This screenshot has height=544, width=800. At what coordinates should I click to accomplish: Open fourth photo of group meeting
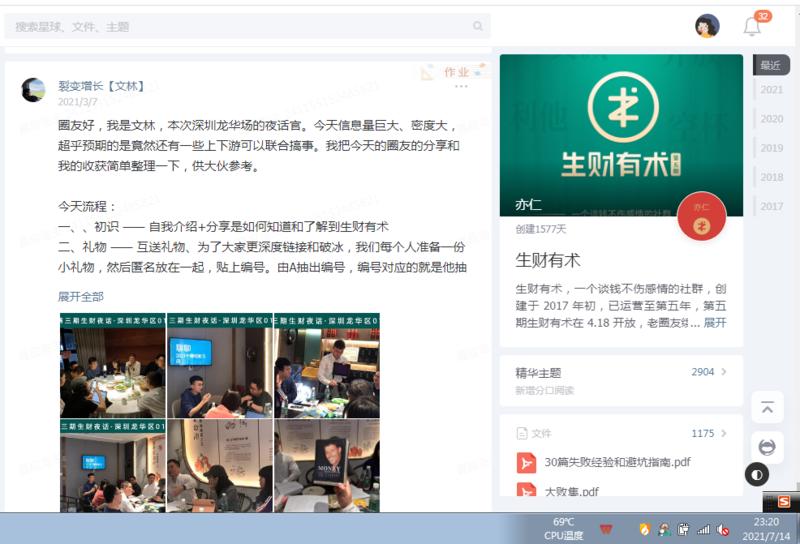tap(113, 465)
